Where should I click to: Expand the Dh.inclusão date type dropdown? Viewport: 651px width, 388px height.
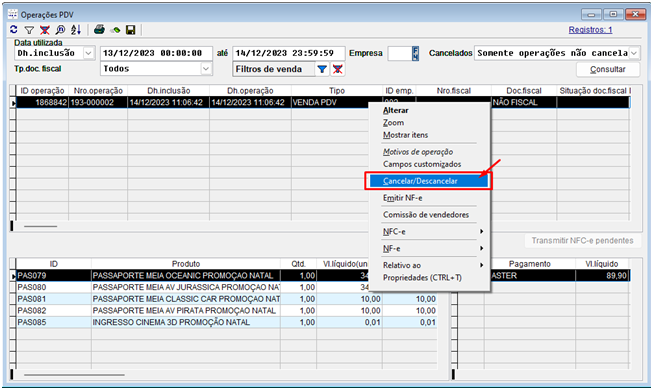pyautogui.click(x=88, y=53)
